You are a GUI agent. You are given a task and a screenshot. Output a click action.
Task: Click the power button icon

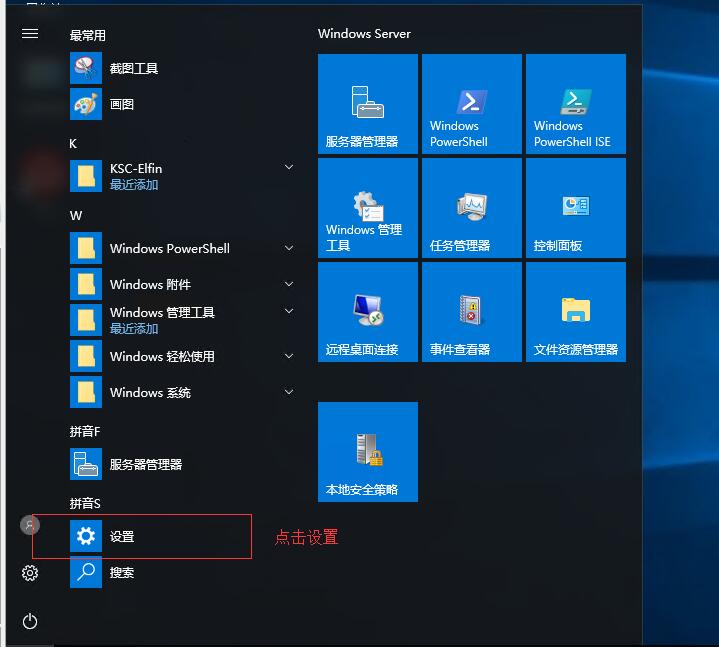[x=30, y=621]
